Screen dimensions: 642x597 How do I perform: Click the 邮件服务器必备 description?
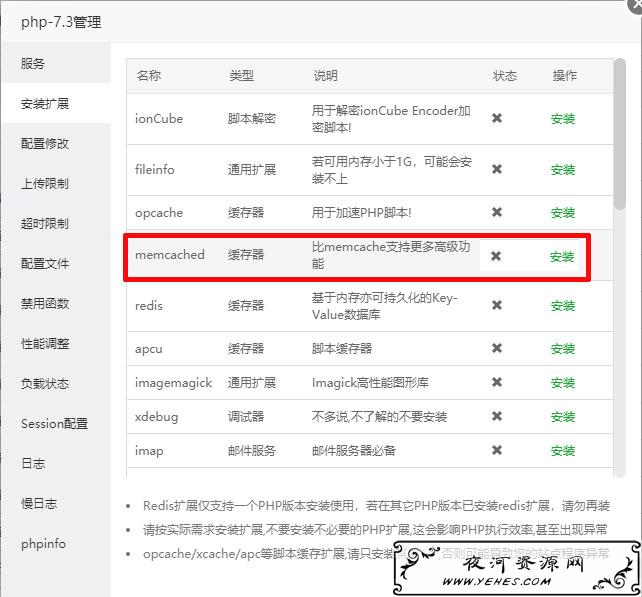[354, 450]
